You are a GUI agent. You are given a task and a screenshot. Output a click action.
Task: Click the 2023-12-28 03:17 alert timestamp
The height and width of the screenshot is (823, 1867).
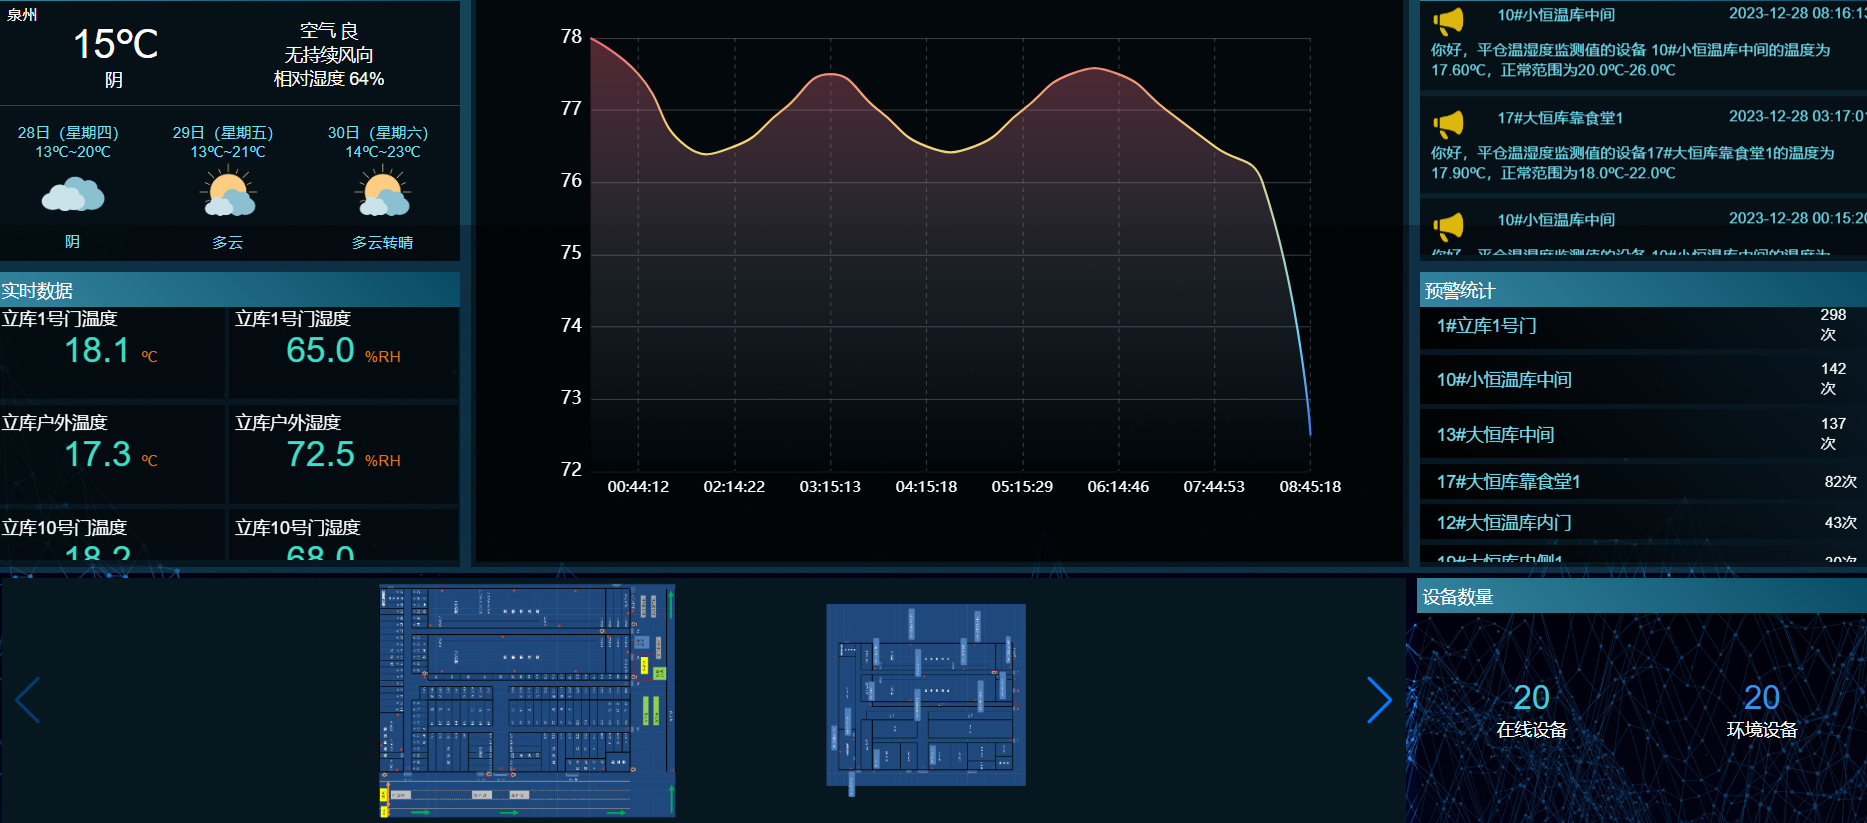pos(1797,116)
